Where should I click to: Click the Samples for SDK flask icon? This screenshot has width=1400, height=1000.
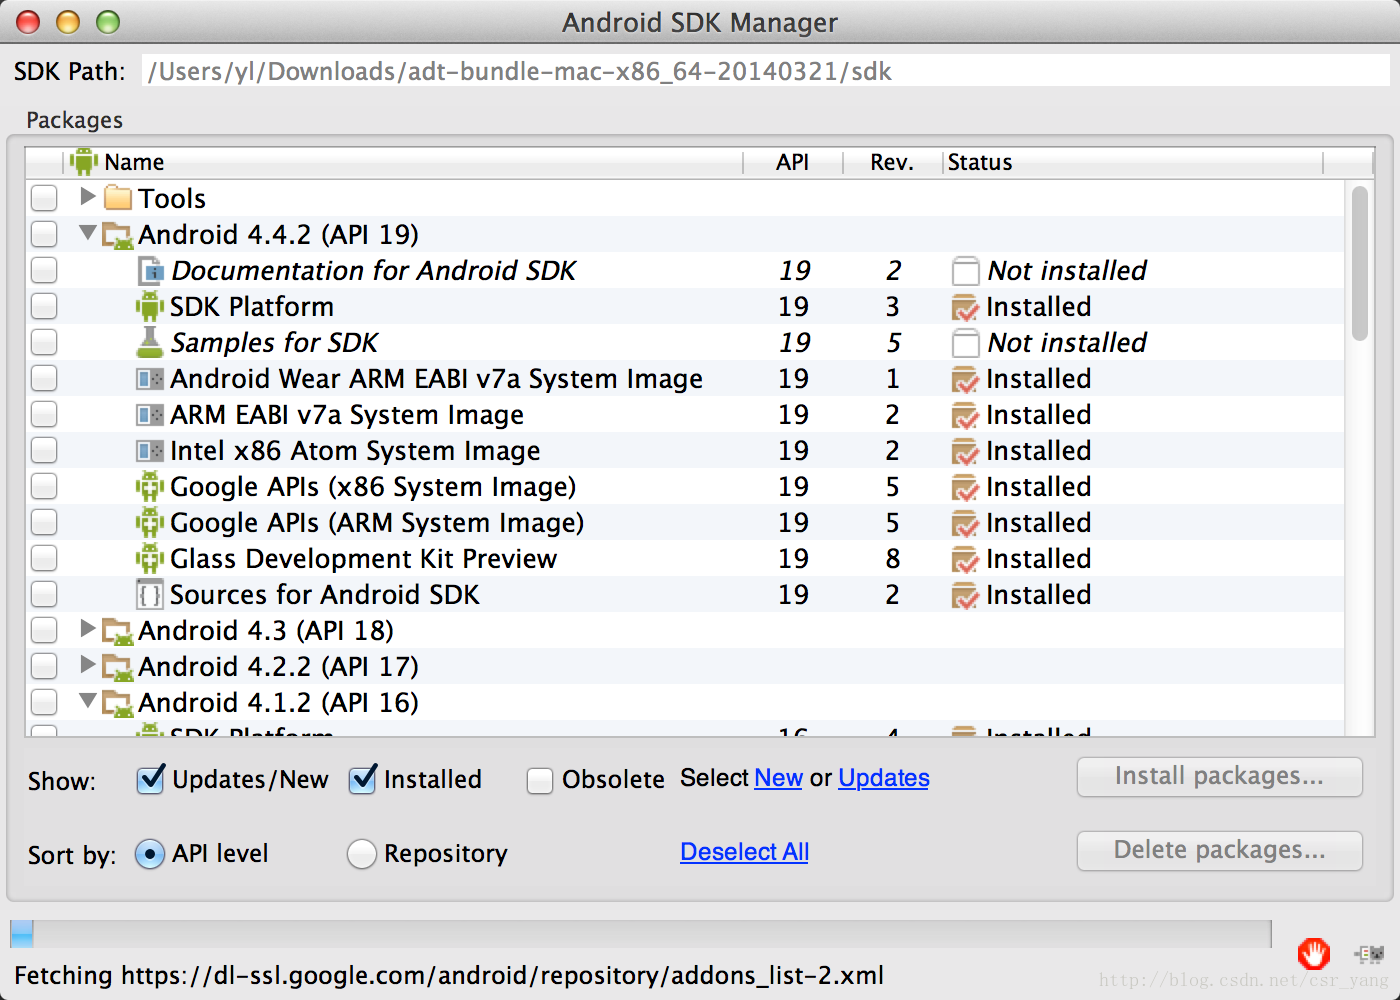coord(150,342)
